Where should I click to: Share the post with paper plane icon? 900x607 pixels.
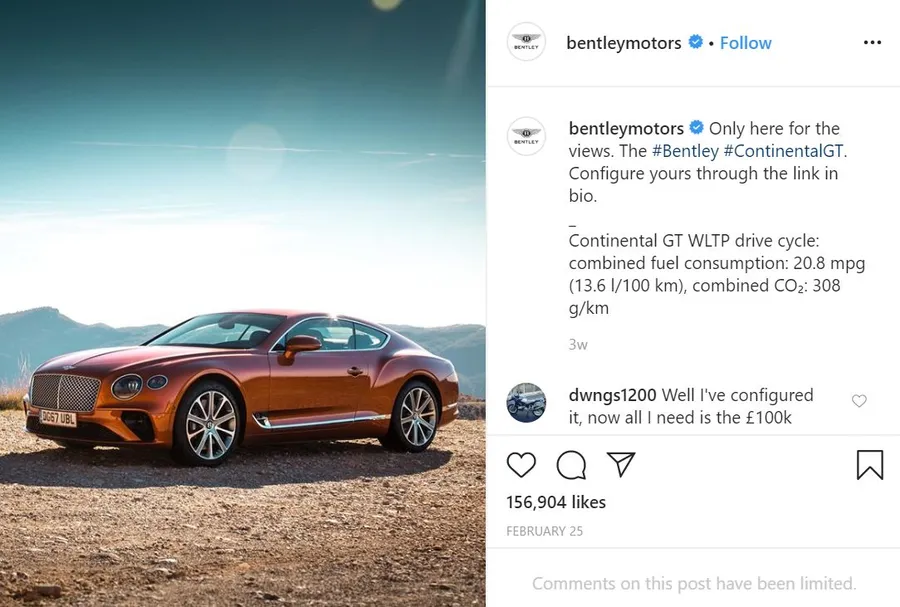click(x=620, y=464)
